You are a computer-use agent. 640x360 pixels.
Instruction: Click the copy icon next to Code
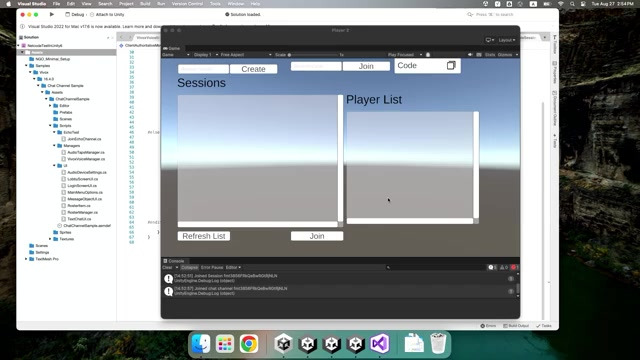[451, 65]
